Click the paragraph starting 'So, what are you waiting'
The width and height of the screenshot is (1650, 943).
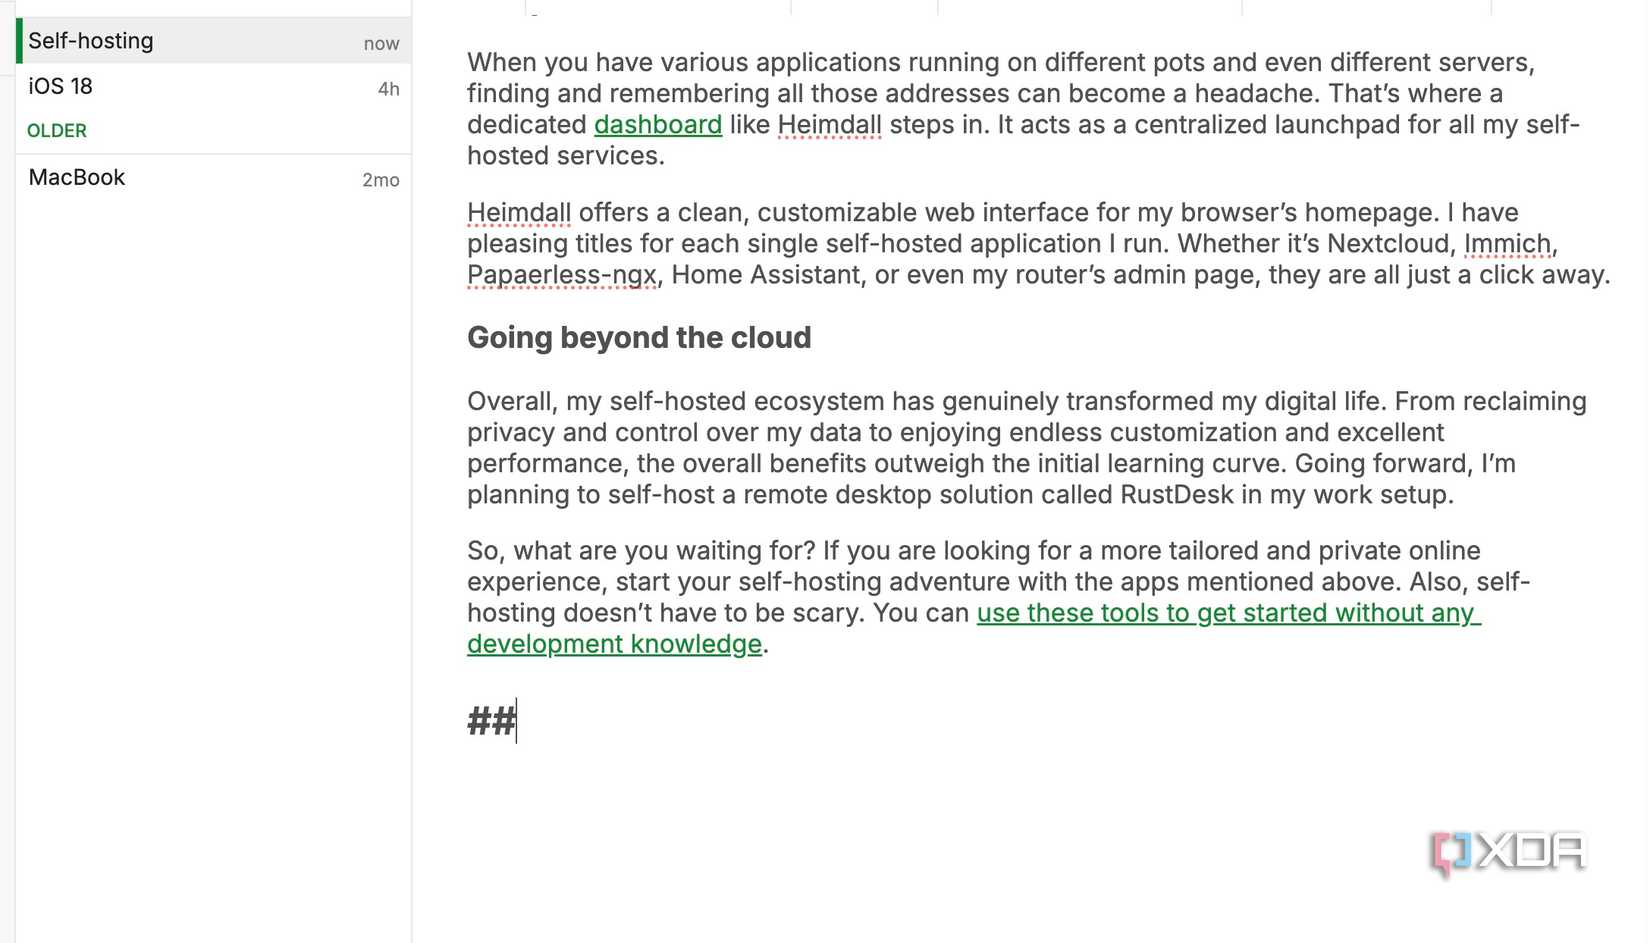[x=999, y=597]
